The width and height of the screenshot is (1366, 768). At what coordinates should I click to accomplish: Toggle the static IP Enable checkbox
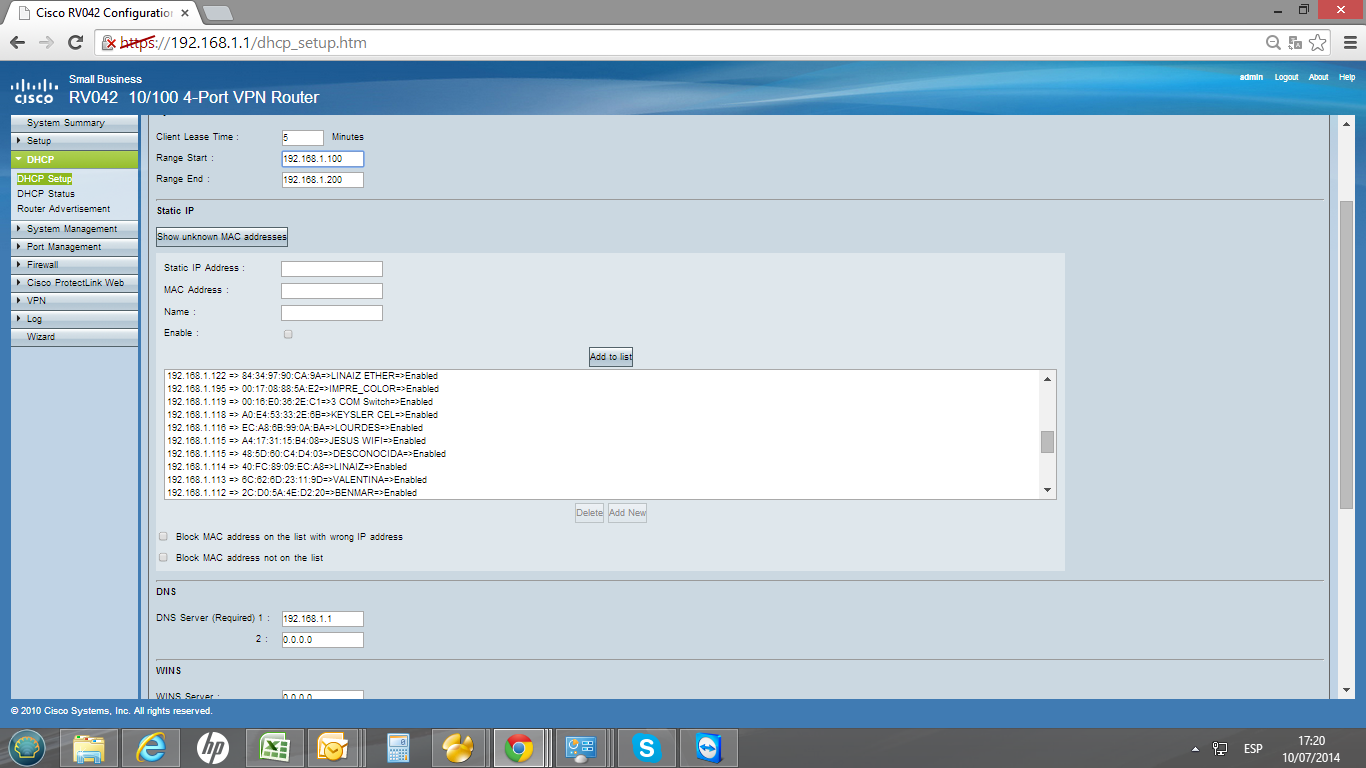point(288,334)
